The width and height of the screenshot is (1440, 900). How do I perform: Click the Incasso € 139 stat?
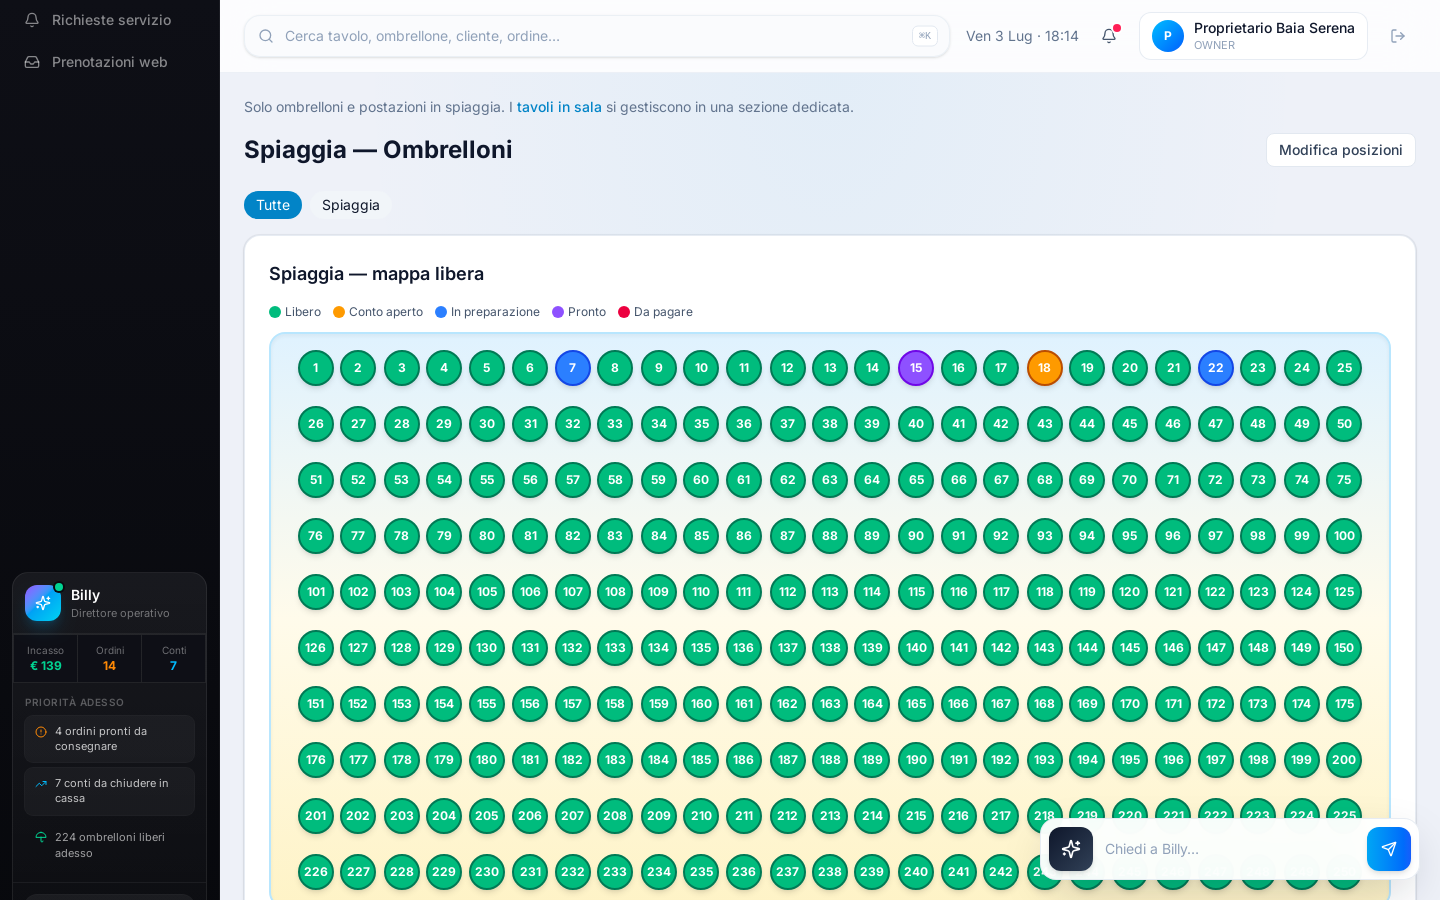46,658
